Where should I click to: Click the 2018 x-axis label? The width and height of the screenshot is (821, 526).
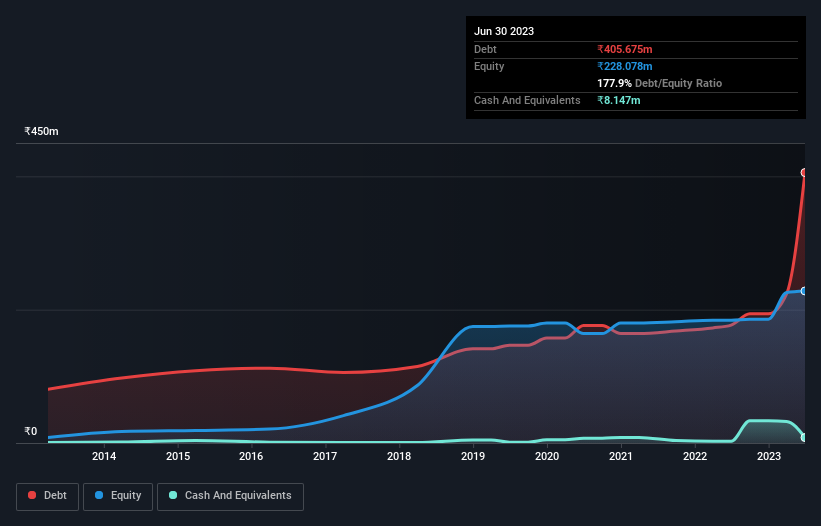399,456
